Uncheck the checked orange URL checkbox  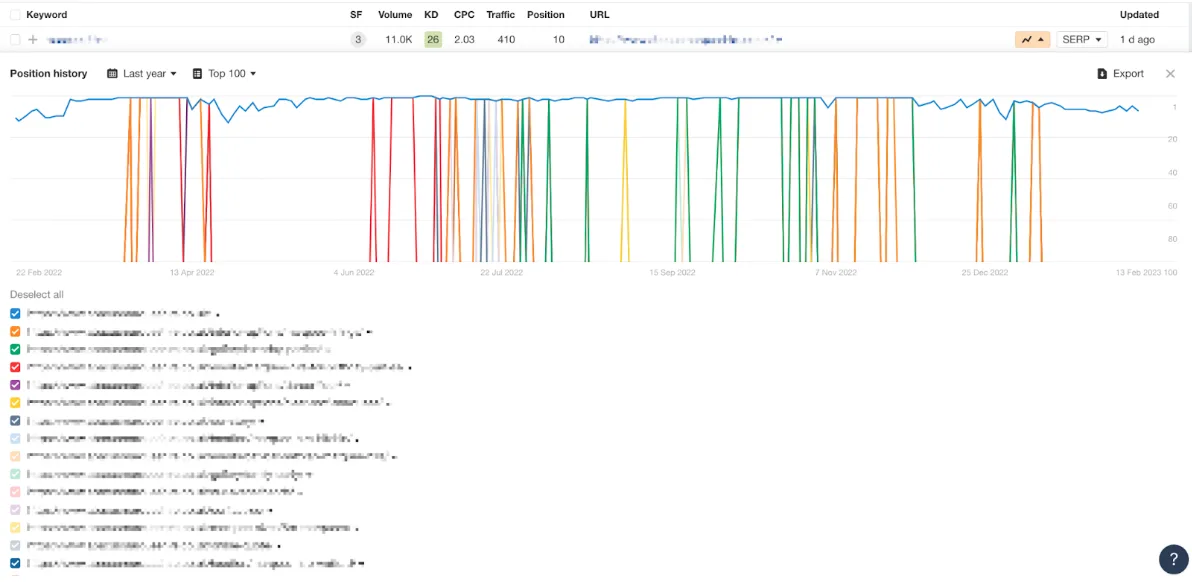pyautogui.click(x=15, y=331)
